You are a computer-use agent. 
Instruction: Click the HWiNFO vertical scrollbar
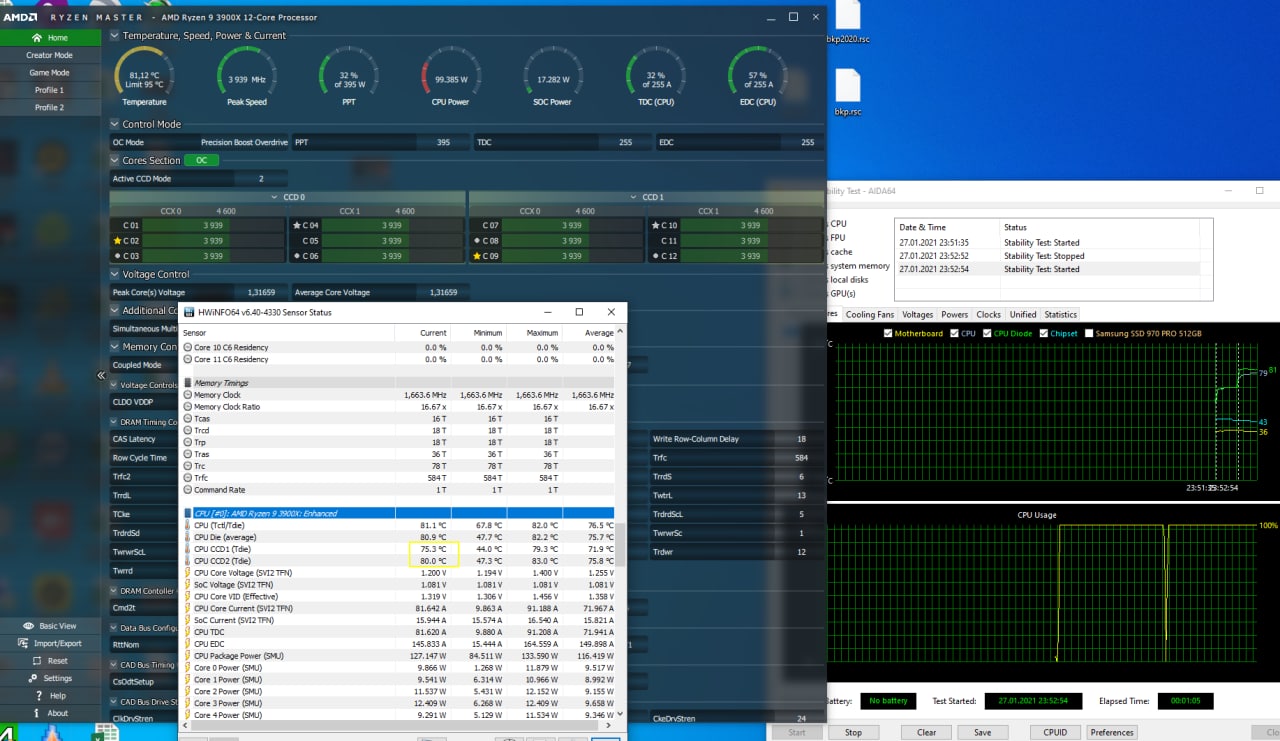pyautogui.click(x=619, y=545)
